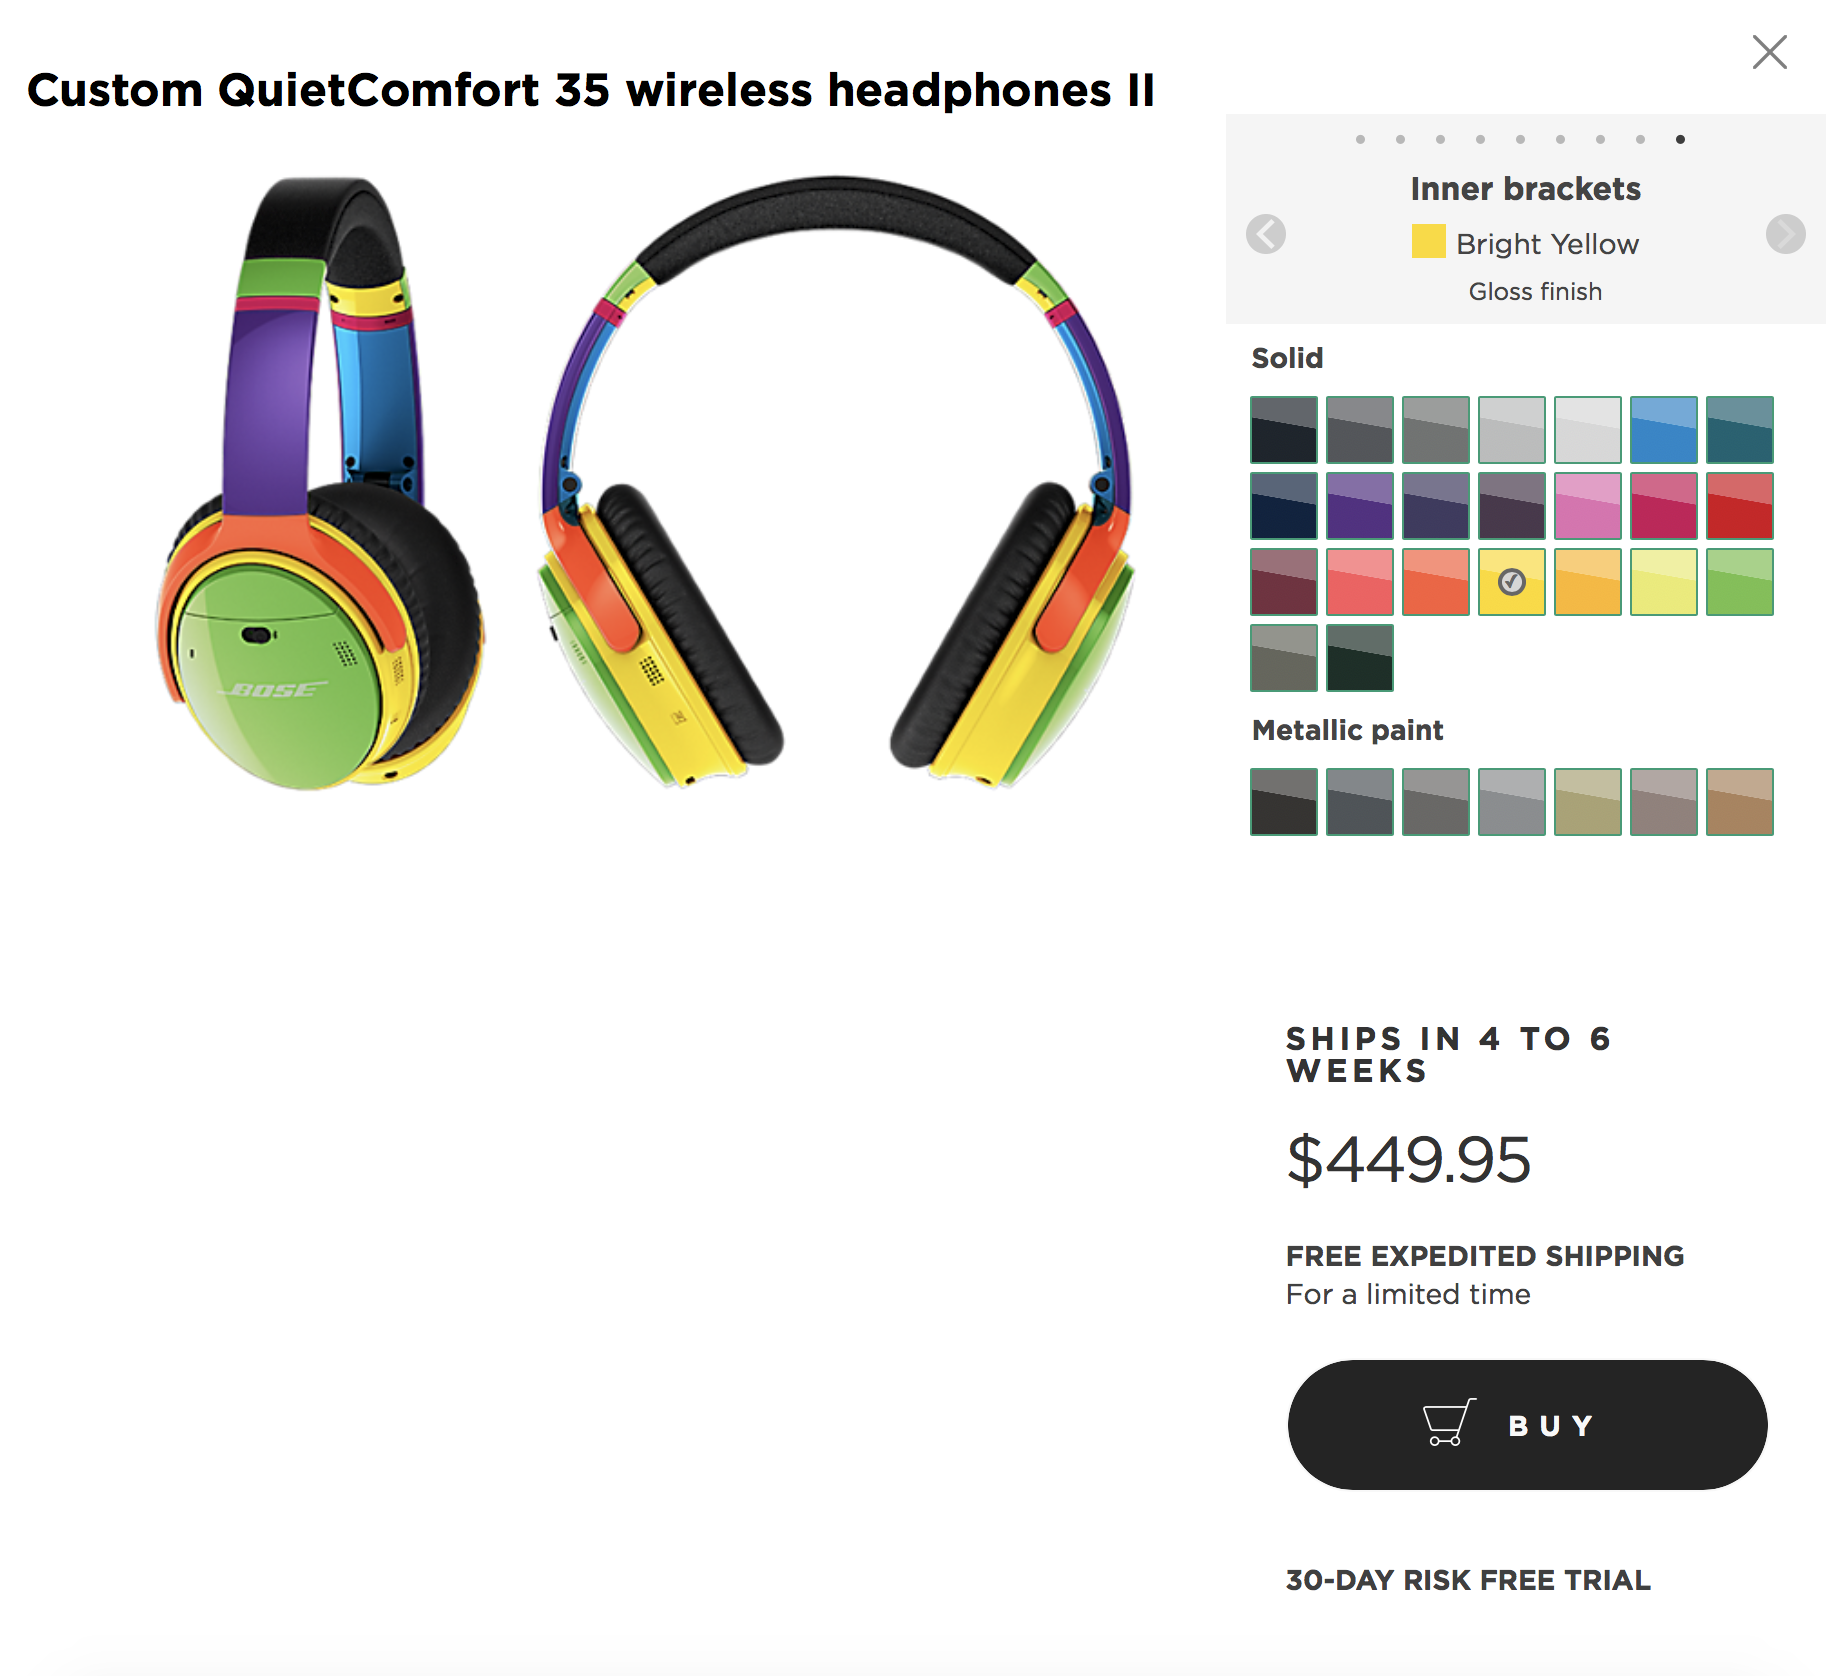The image size is (1840, 1676).
Task: Jump to the fifth step dot
Action: 1520,139
